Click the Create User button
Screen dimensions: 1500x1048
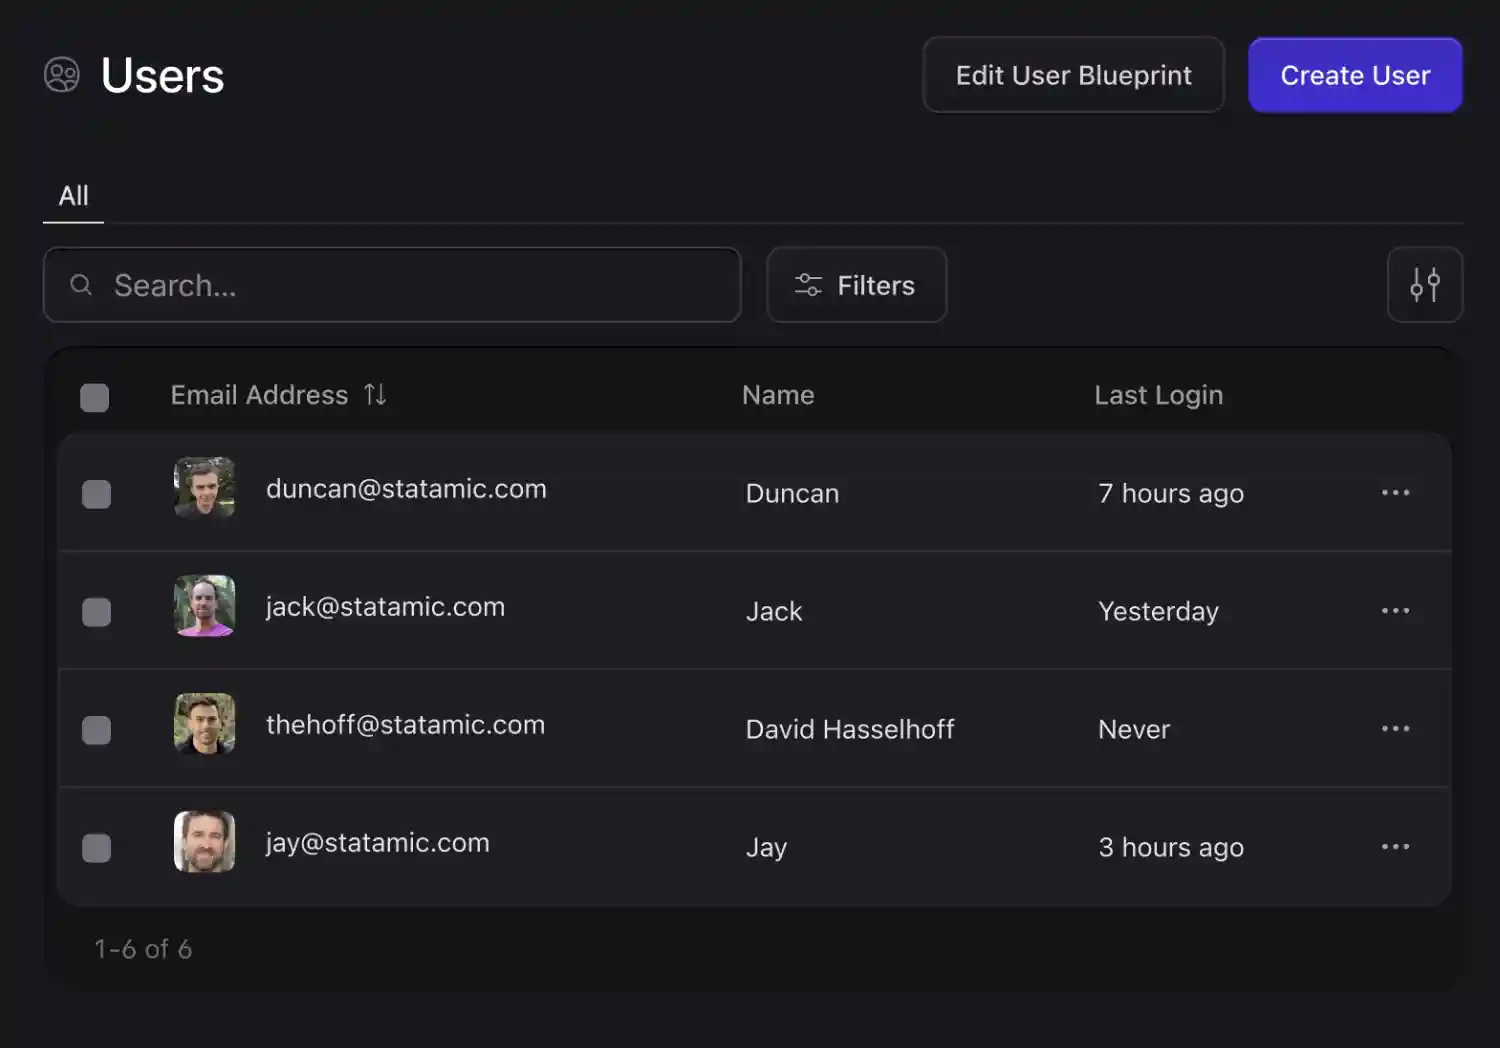(1355, 74)
